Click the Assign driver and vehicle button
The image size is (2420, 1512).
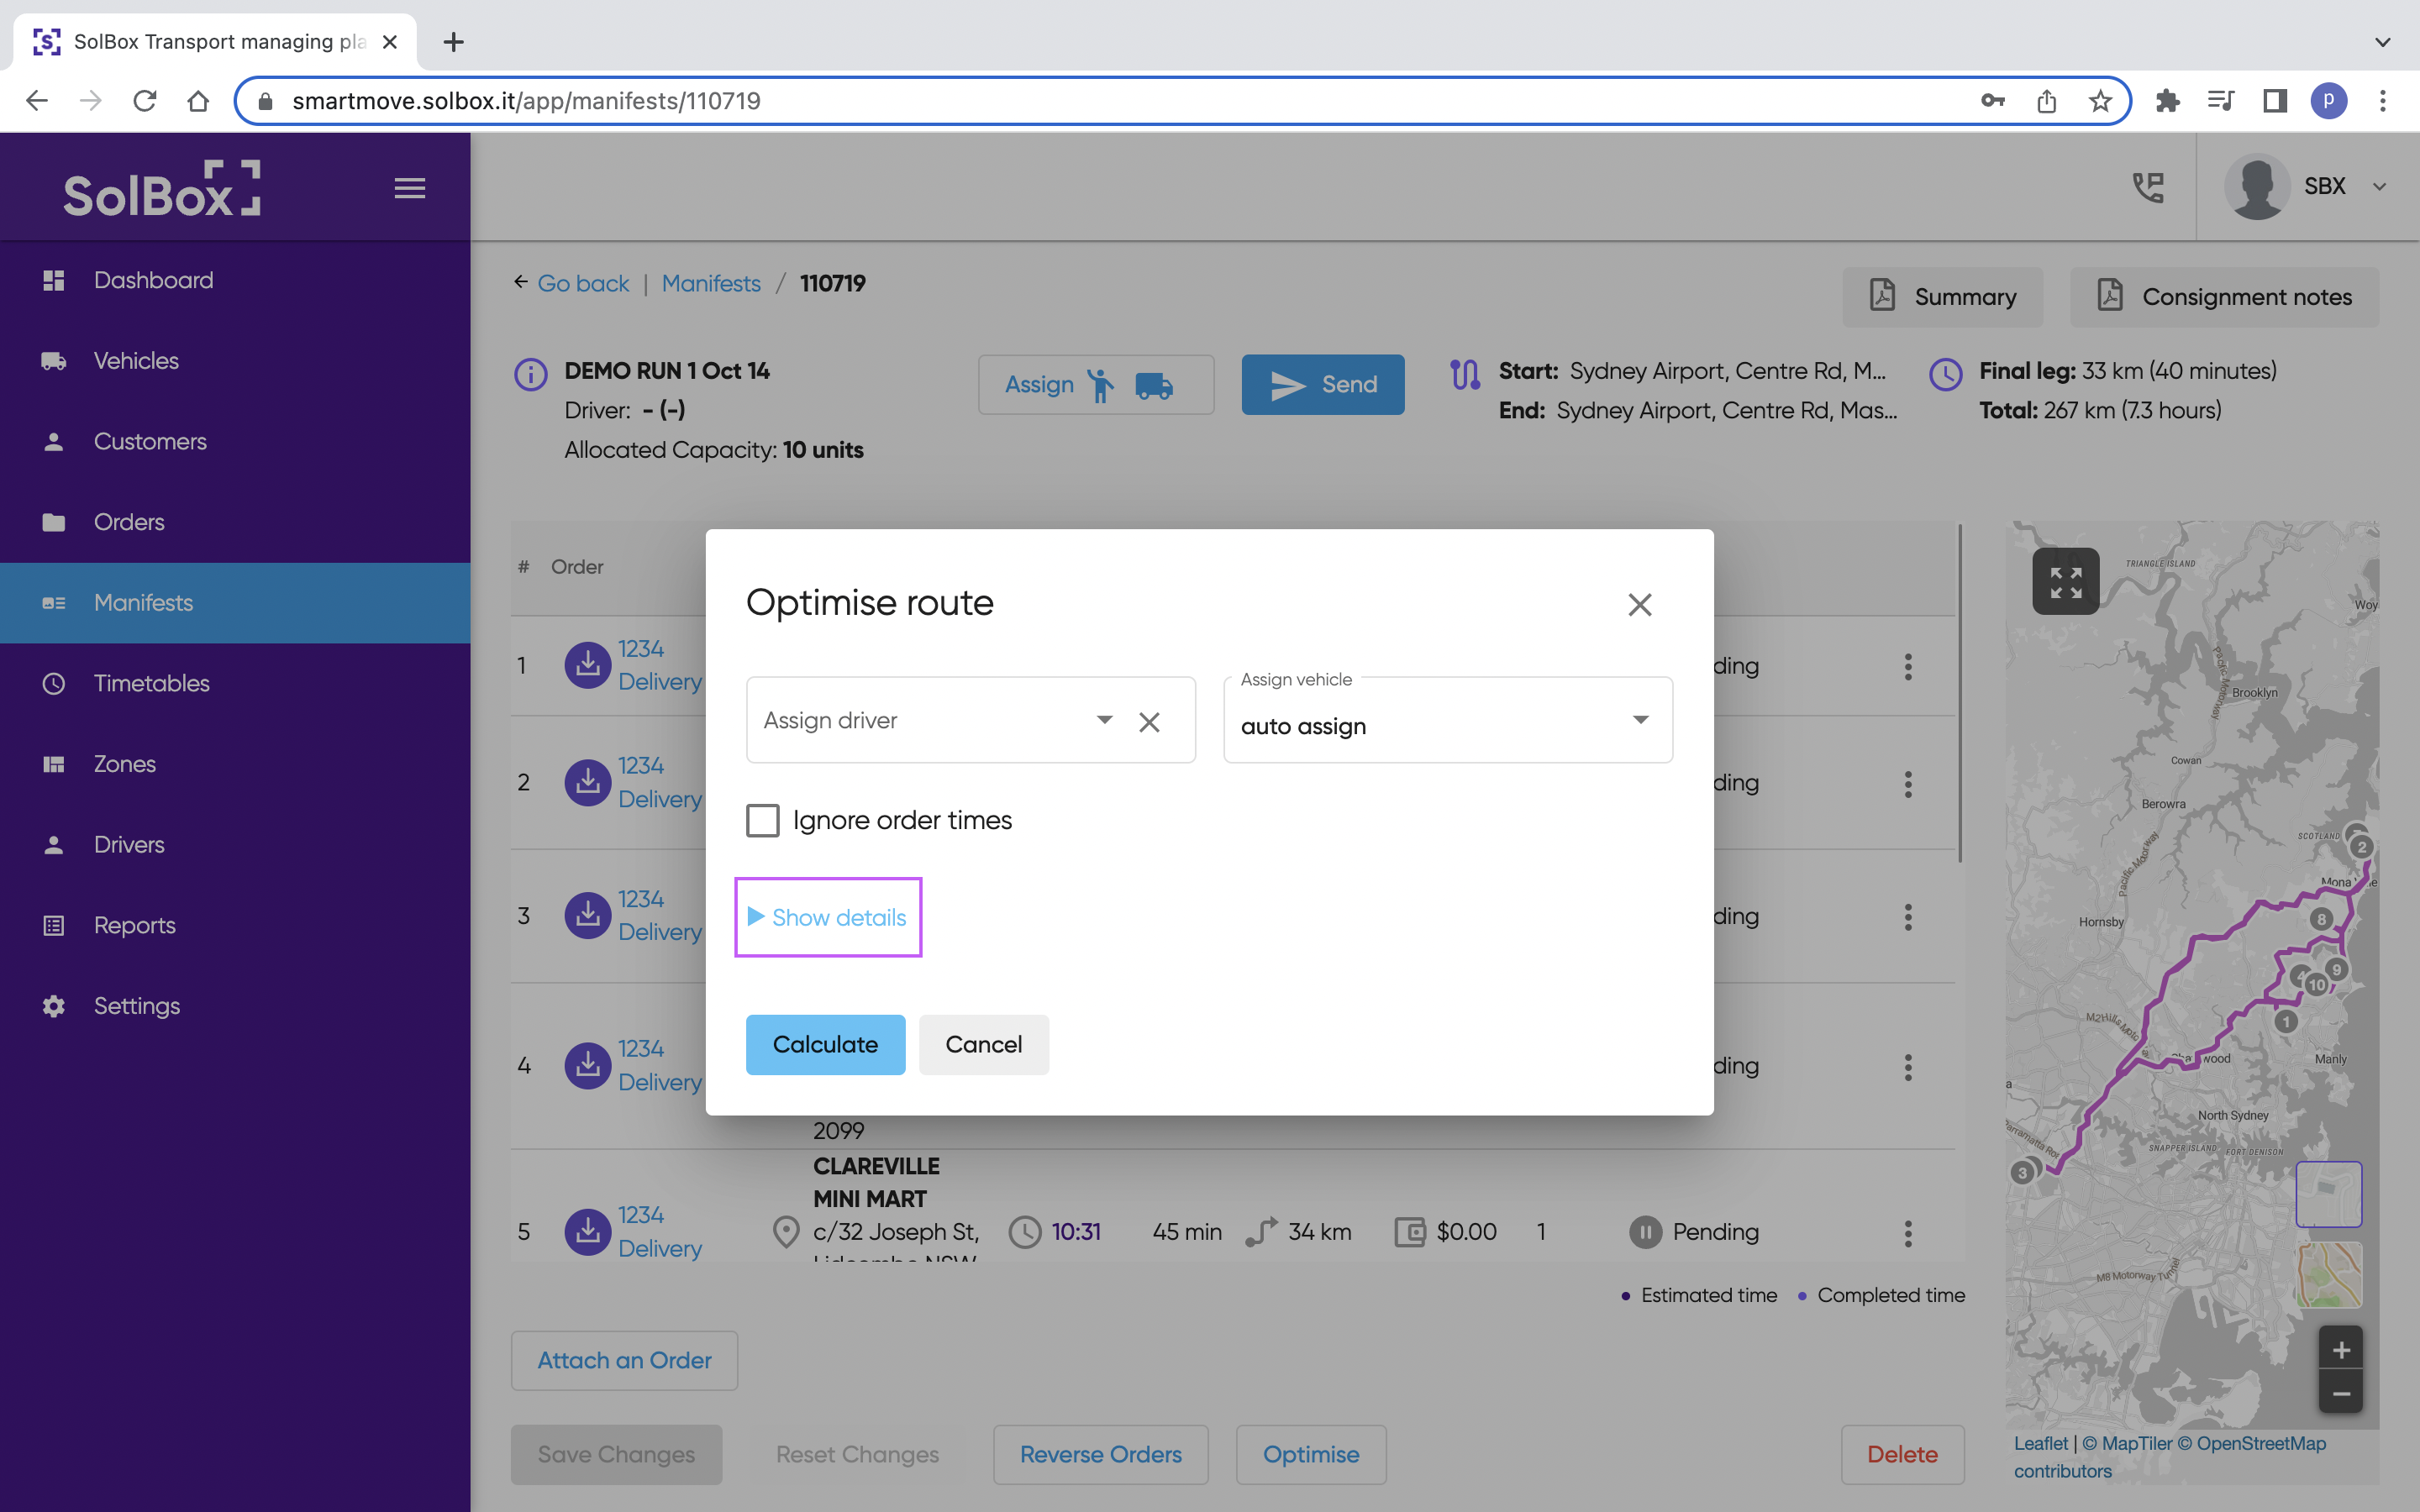tap(1095, 384)
